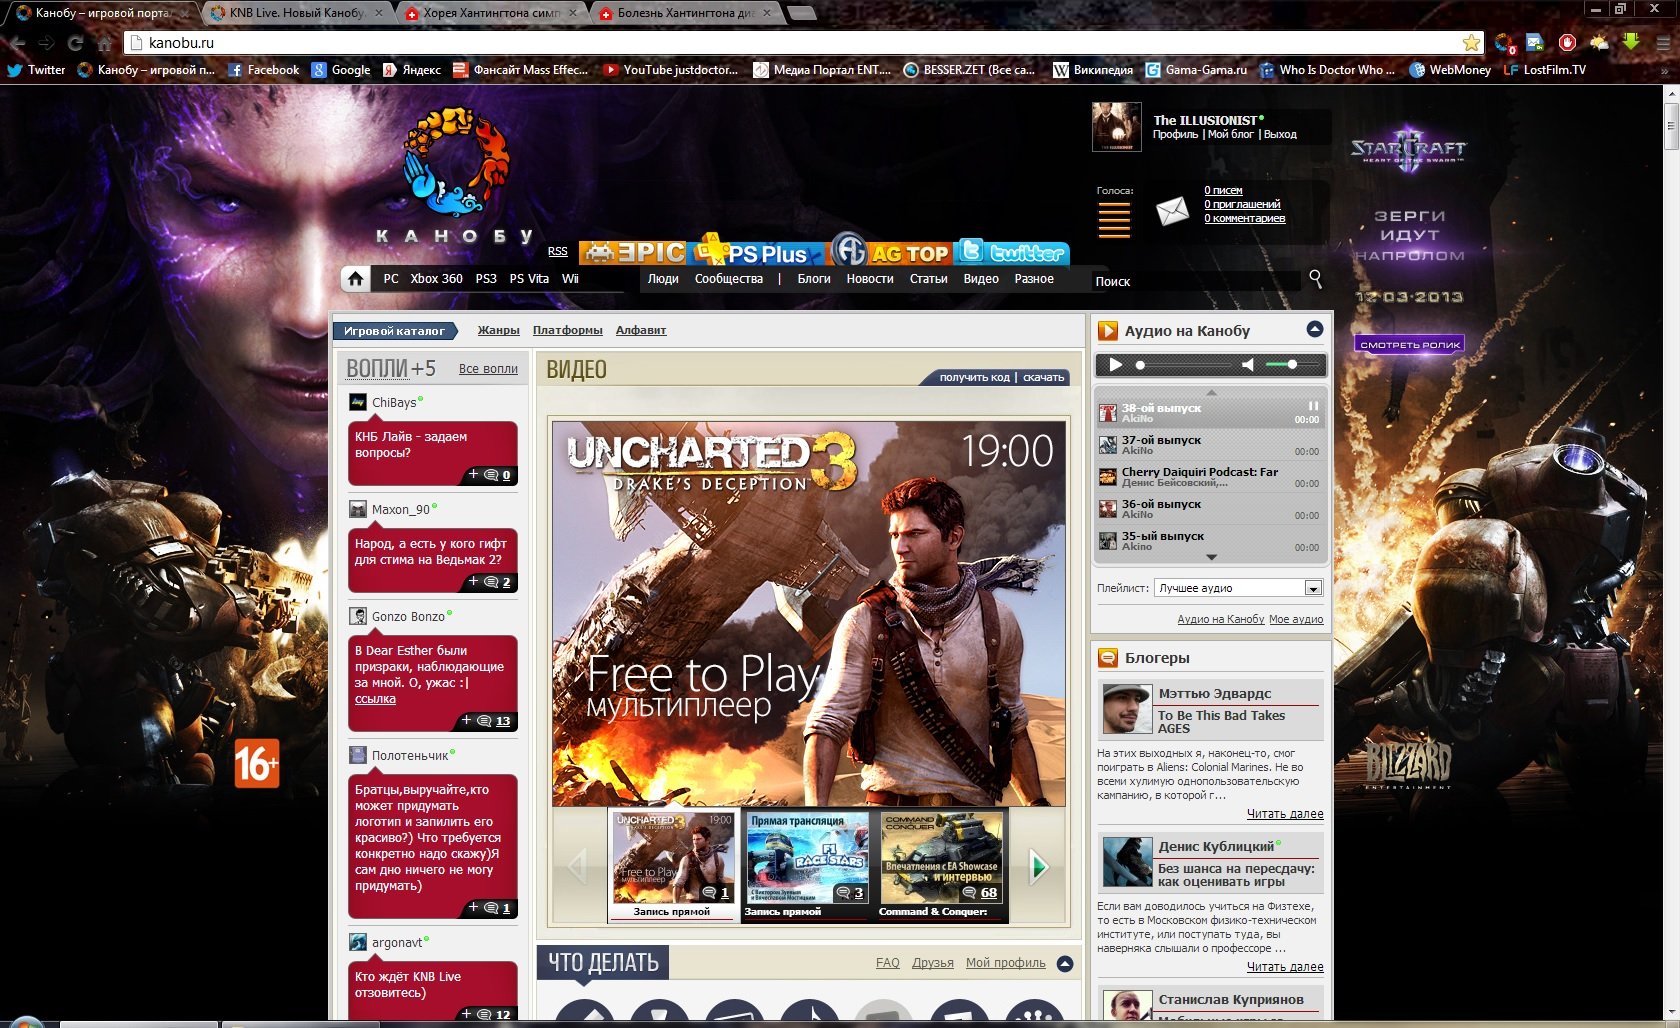Click скачать link in video header
The image size is (1680, 1028).
tap(1043, 377)
